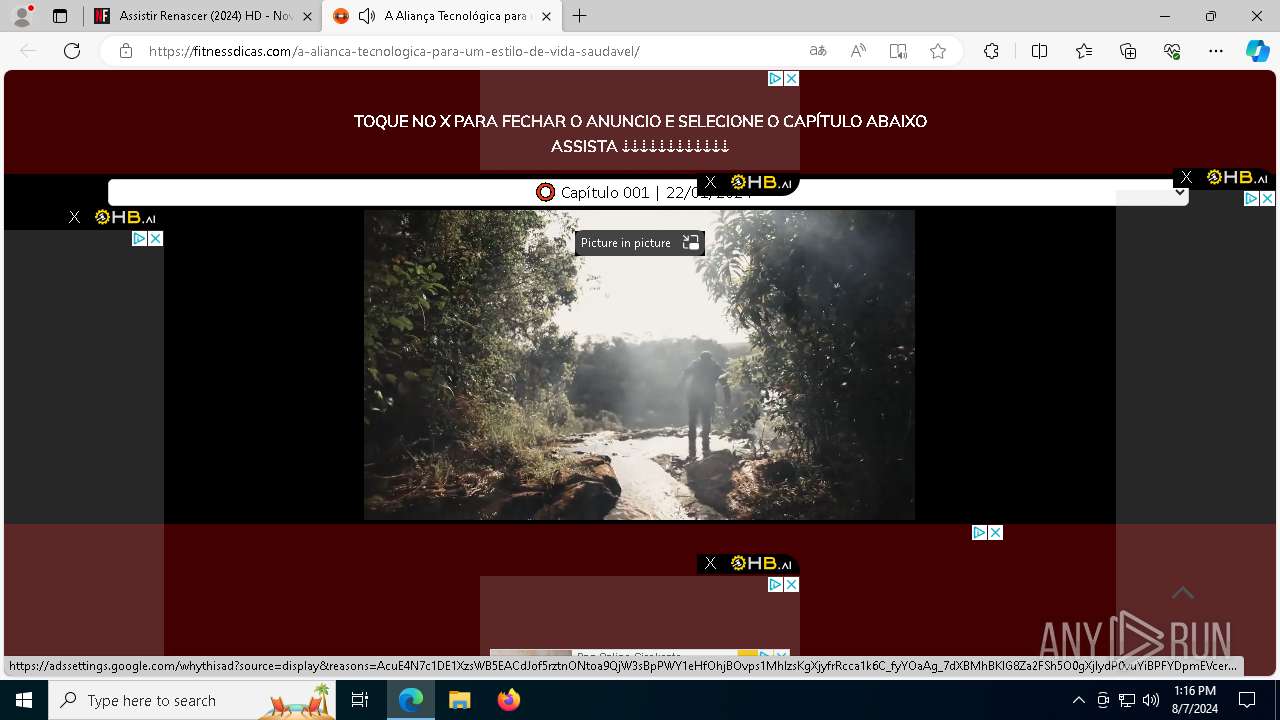The width and height of the screenshot is (1280, 720).
Task: Close the HB.ai ad left of video
Action: [74, 217]
